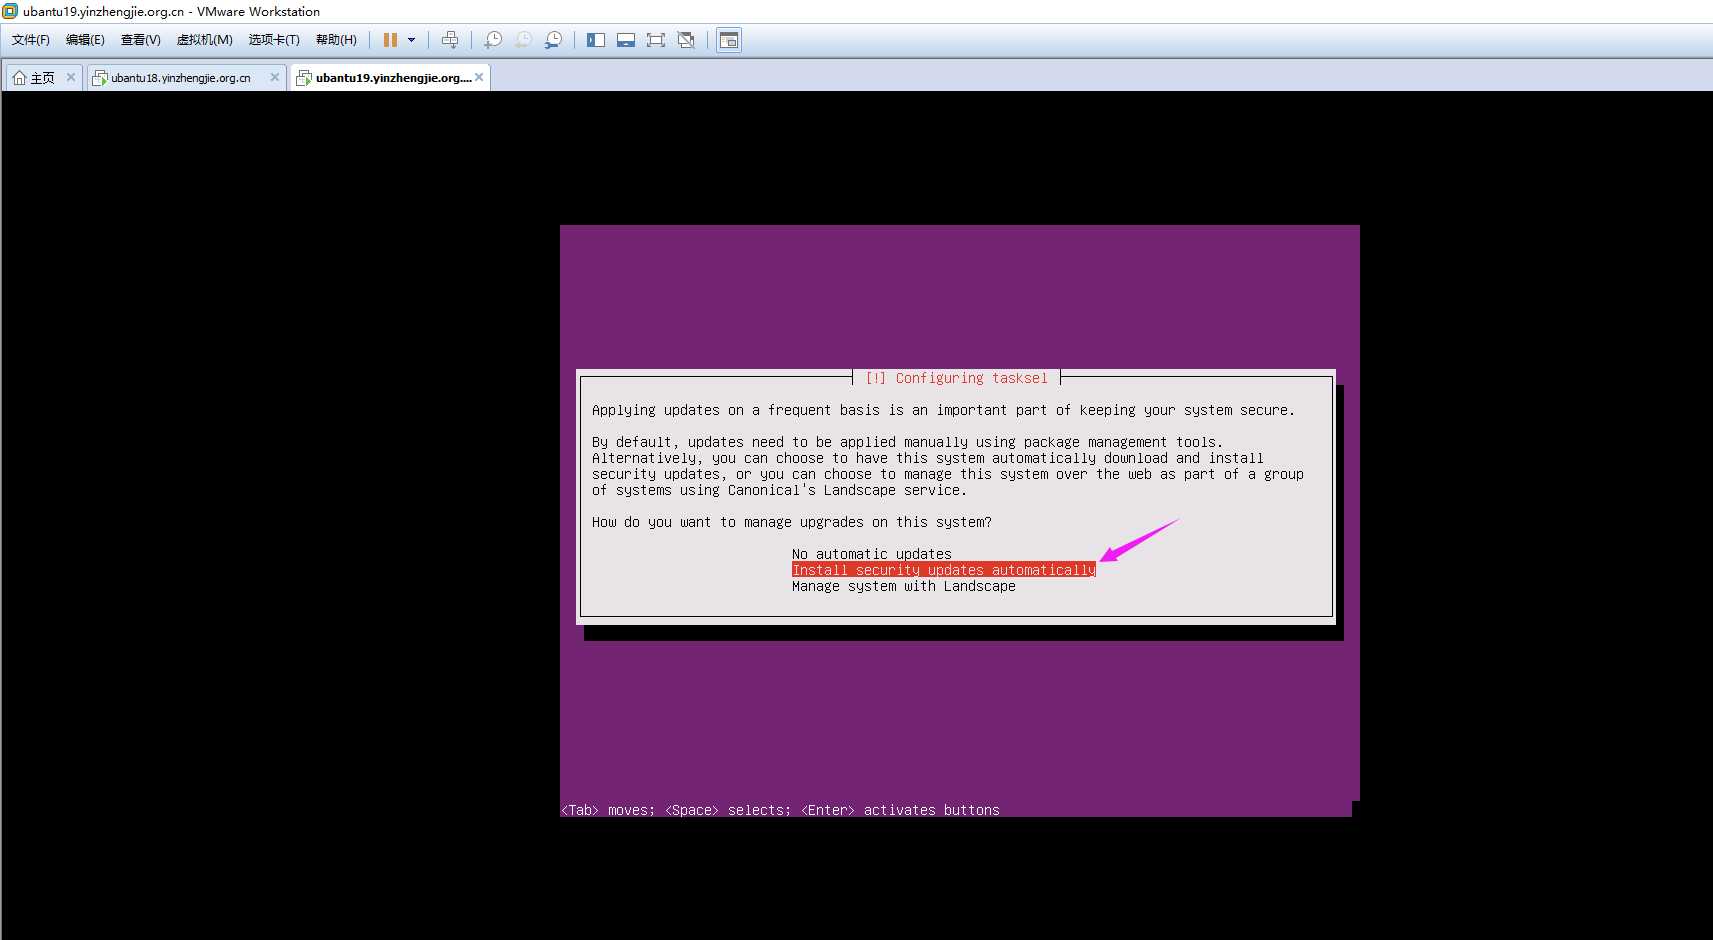Select Manage system with Landscape
The image size is (1713, 940).
(x=903, y=586)
